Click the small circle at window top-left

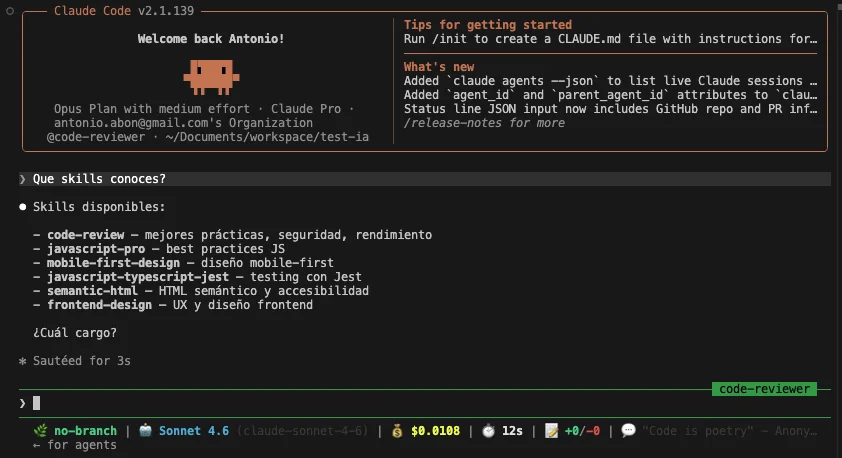coord(10,11)
